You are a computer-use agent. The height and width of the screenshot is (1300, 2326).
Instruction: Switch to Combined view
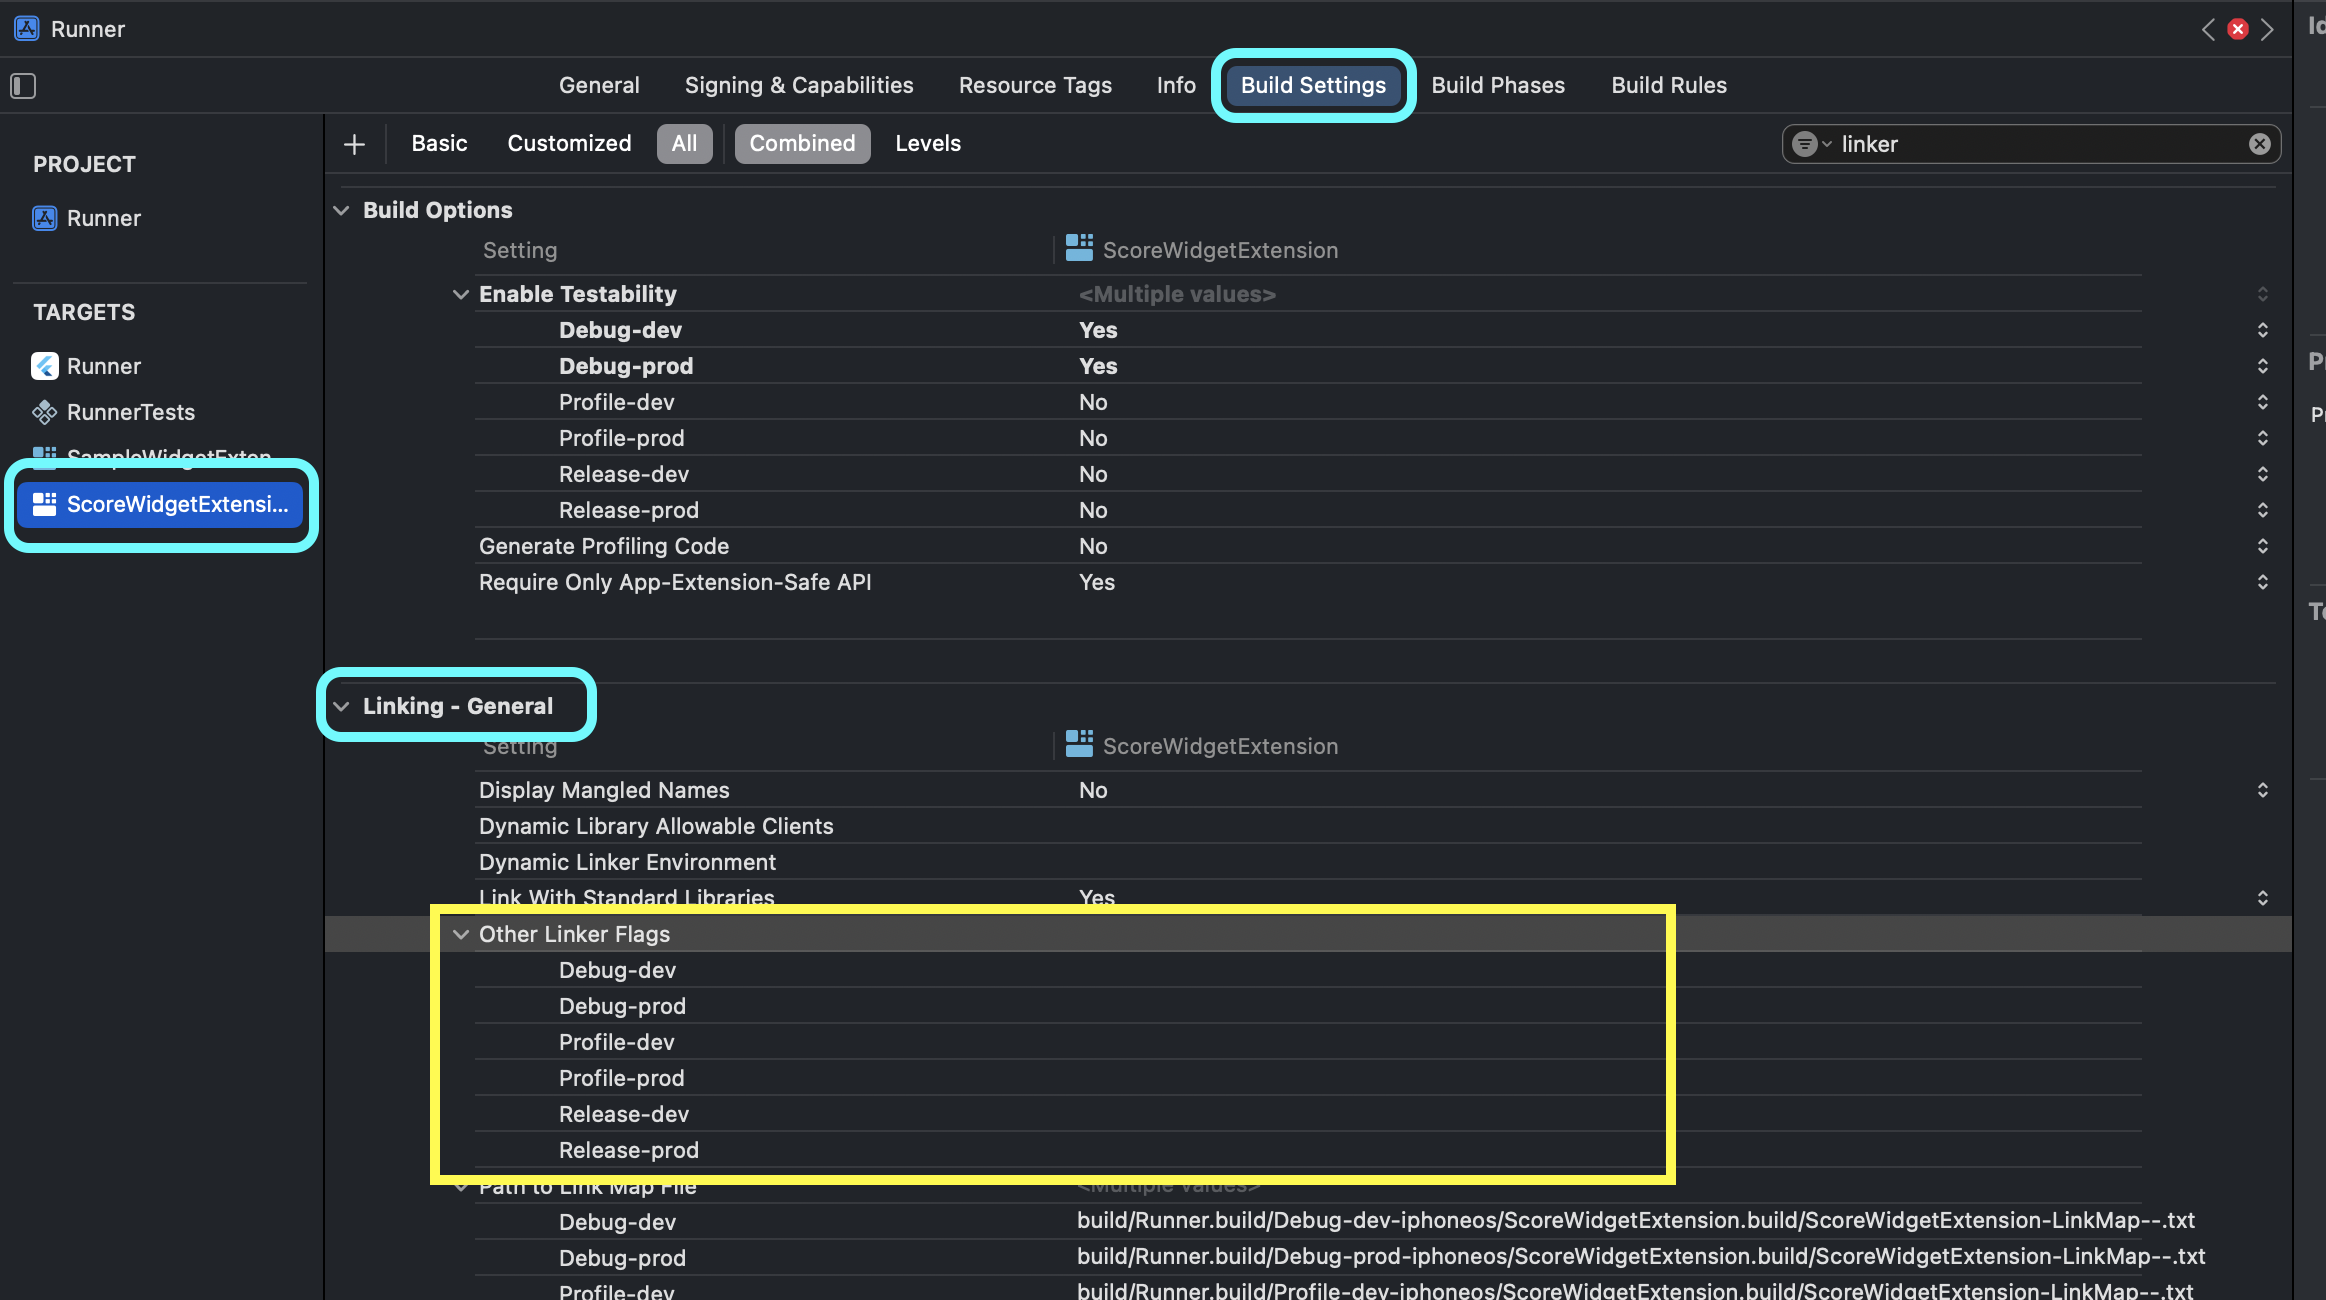click(x=802, y=143)
